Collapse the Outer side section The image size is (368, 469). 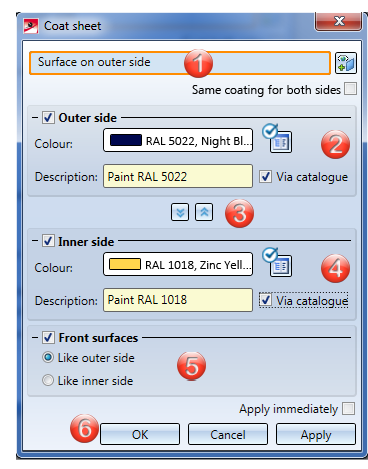(x=35, y=118)
